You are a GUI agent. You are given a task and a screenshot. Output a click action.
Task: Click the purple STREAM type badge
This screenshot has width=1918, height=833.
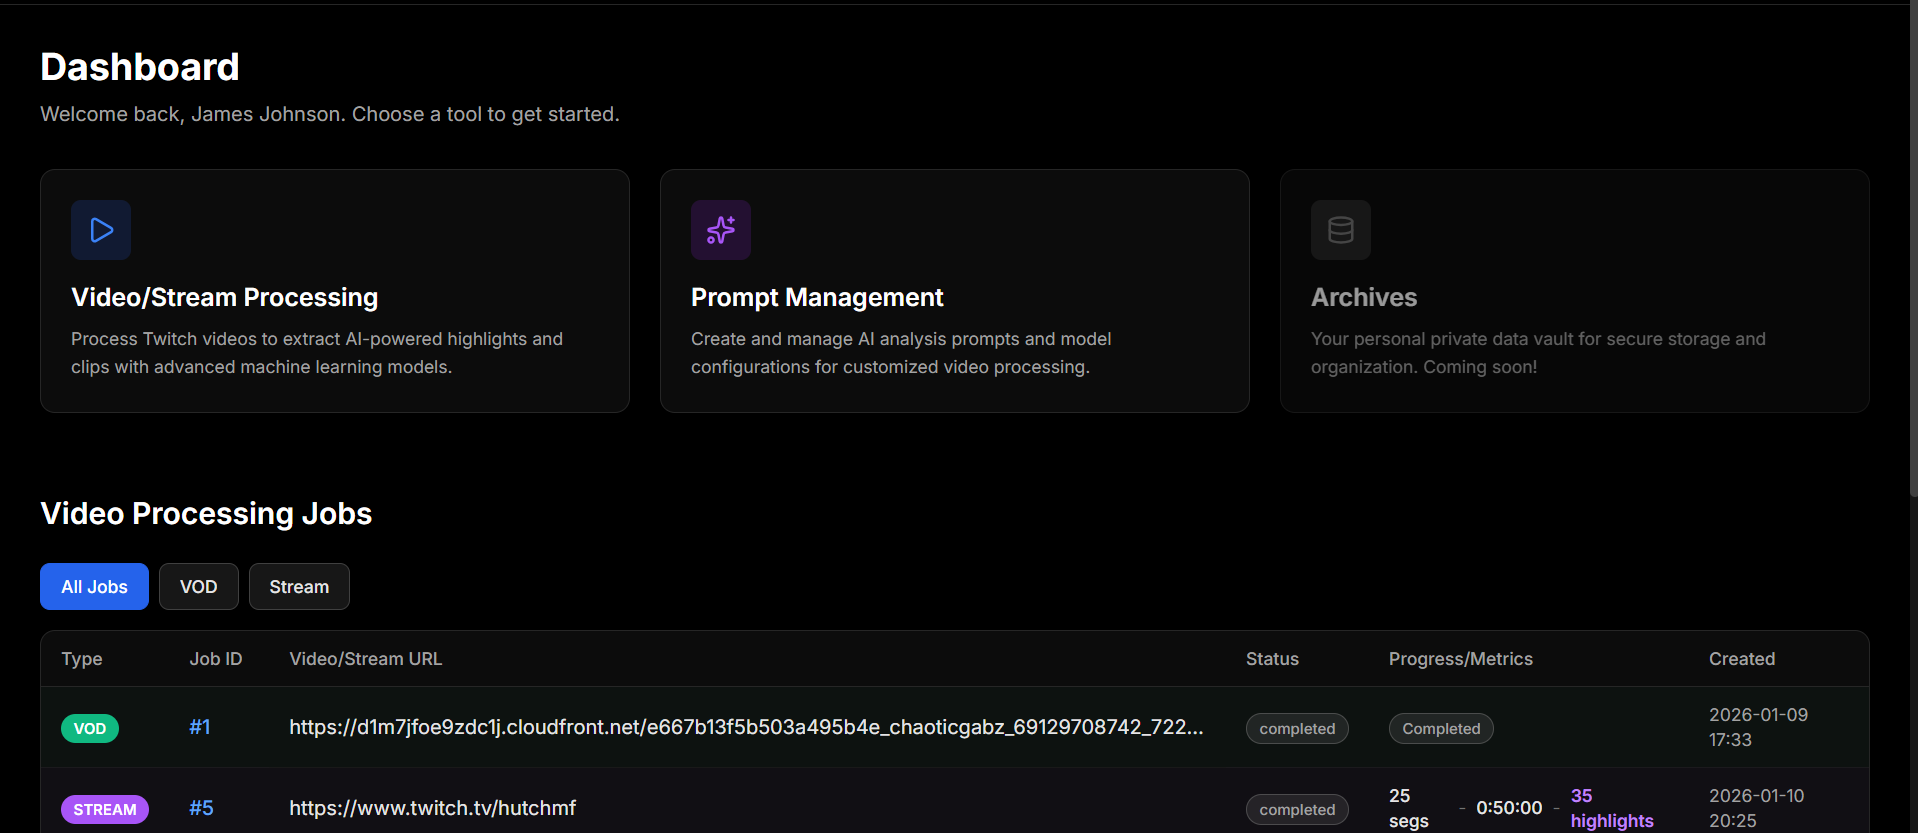[105, 809]
